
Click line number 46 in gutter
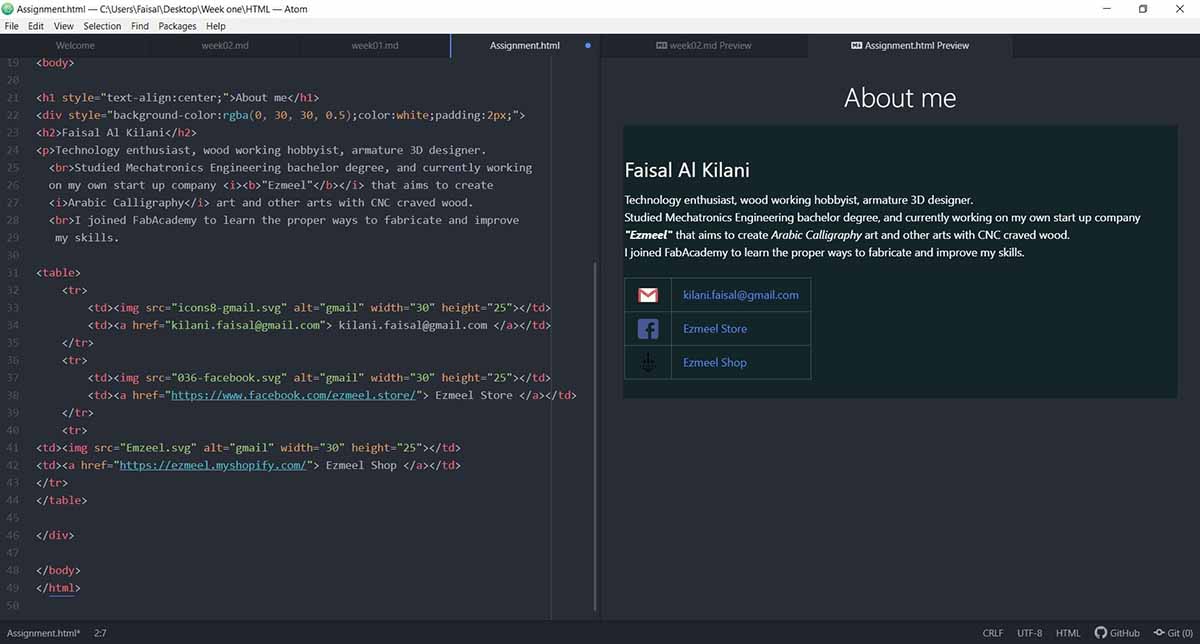click(x=13, y=535)
